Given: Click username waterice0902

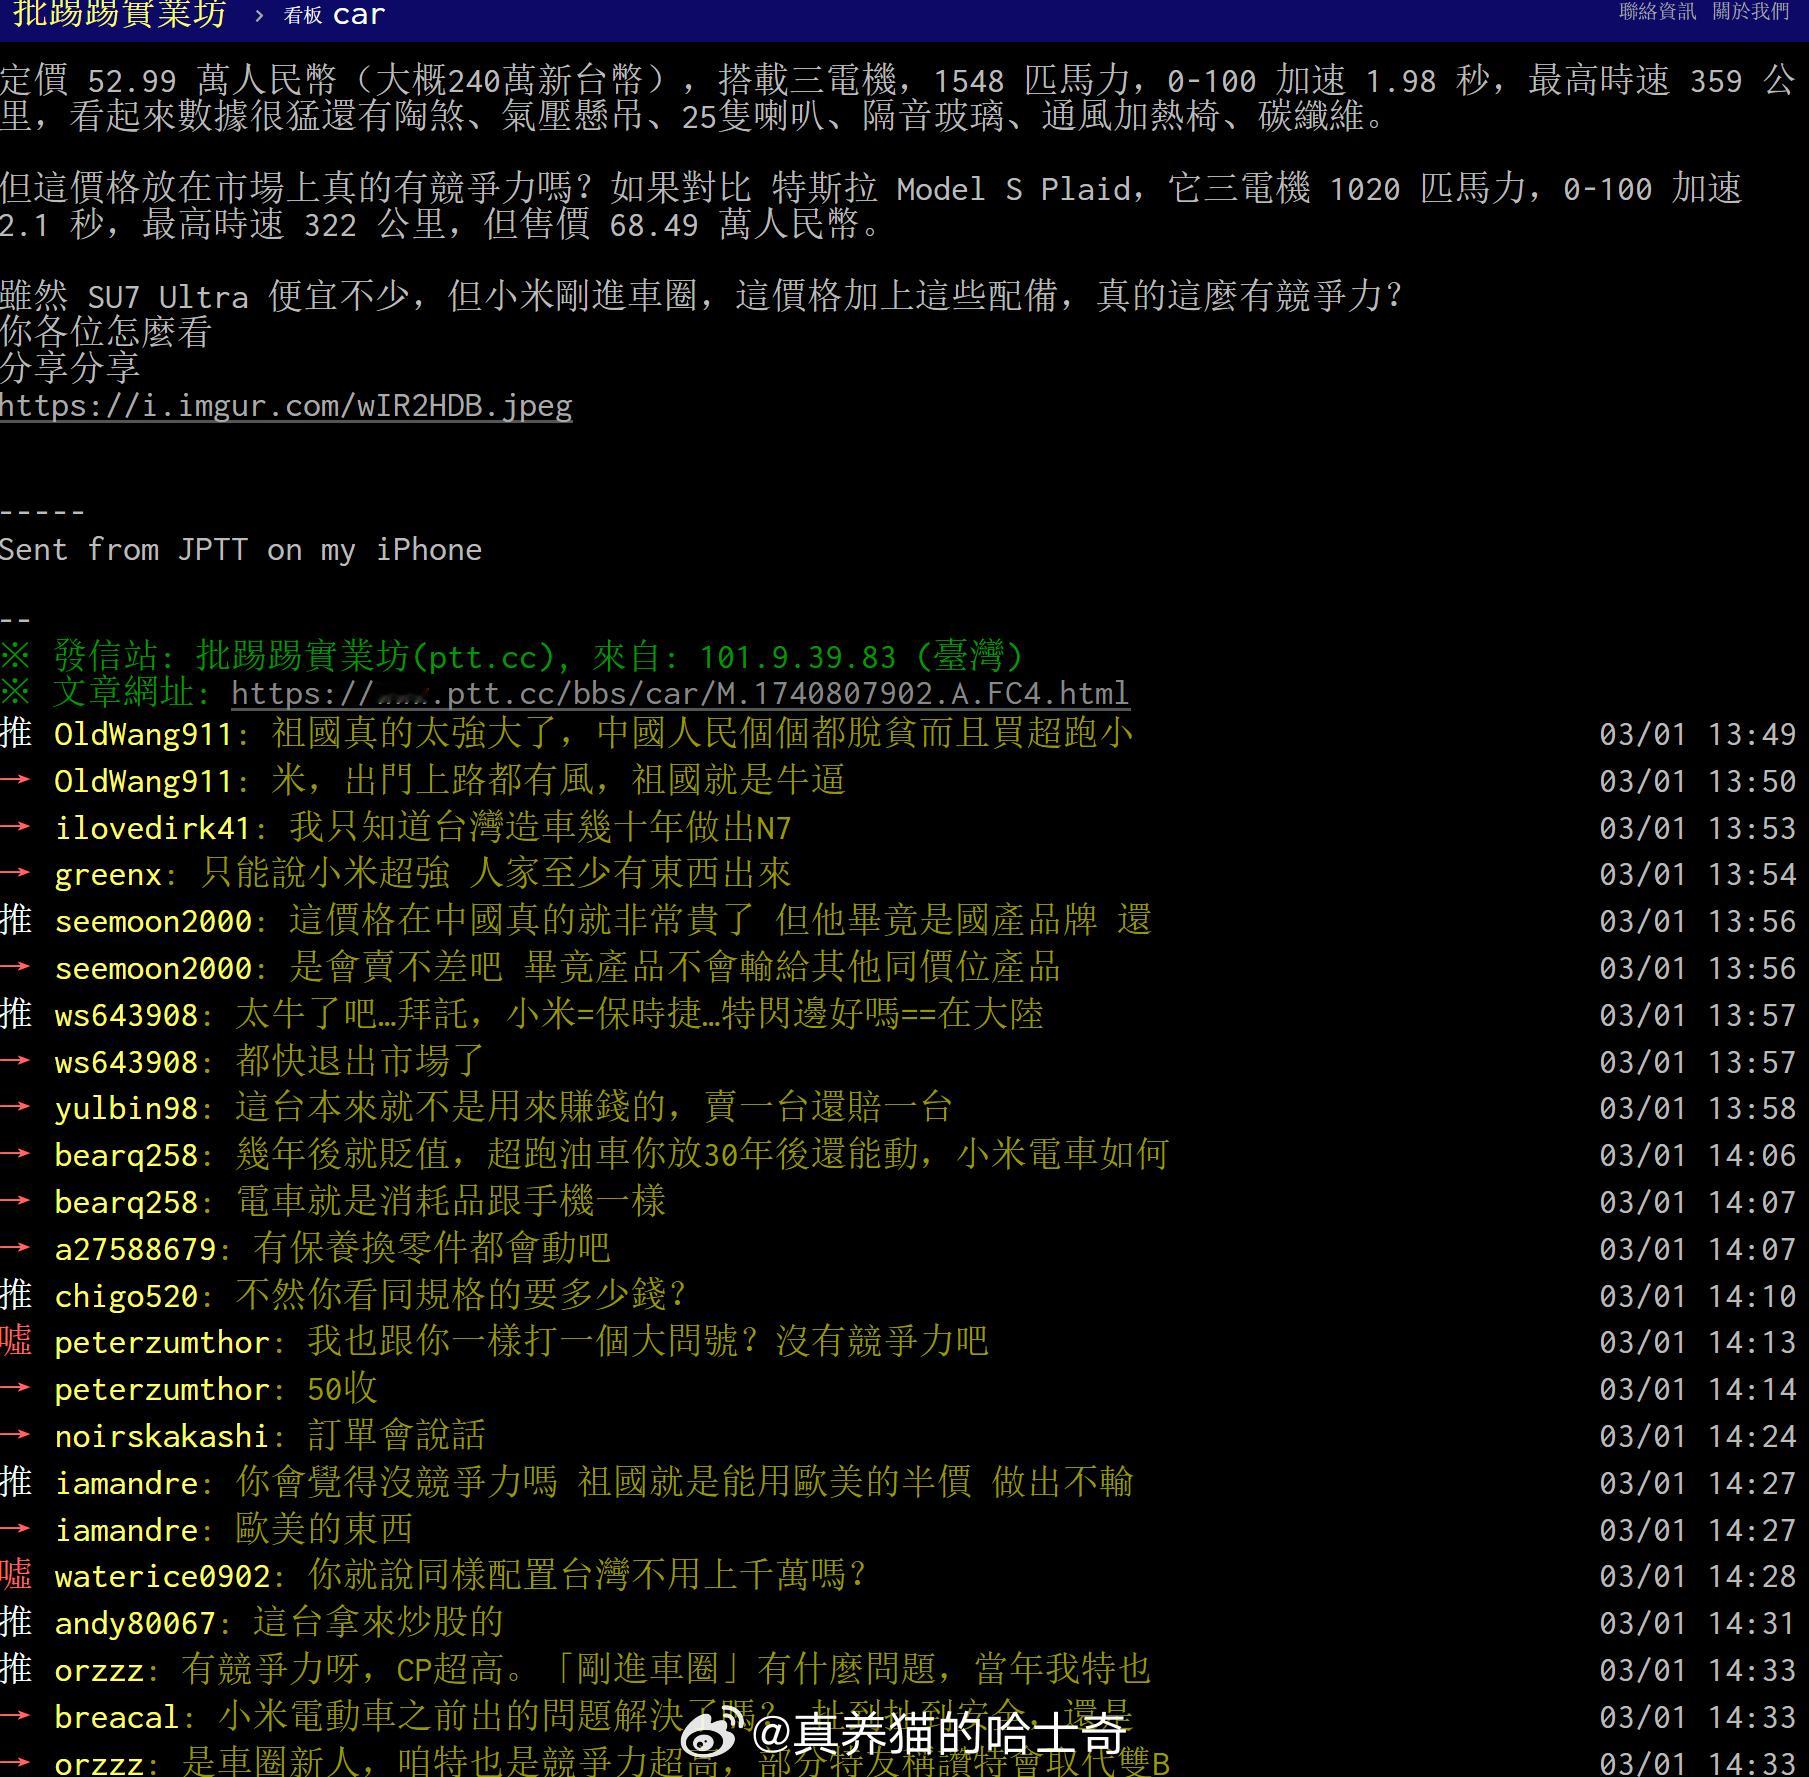Looking at the screenshot, I should [162, 1577].
